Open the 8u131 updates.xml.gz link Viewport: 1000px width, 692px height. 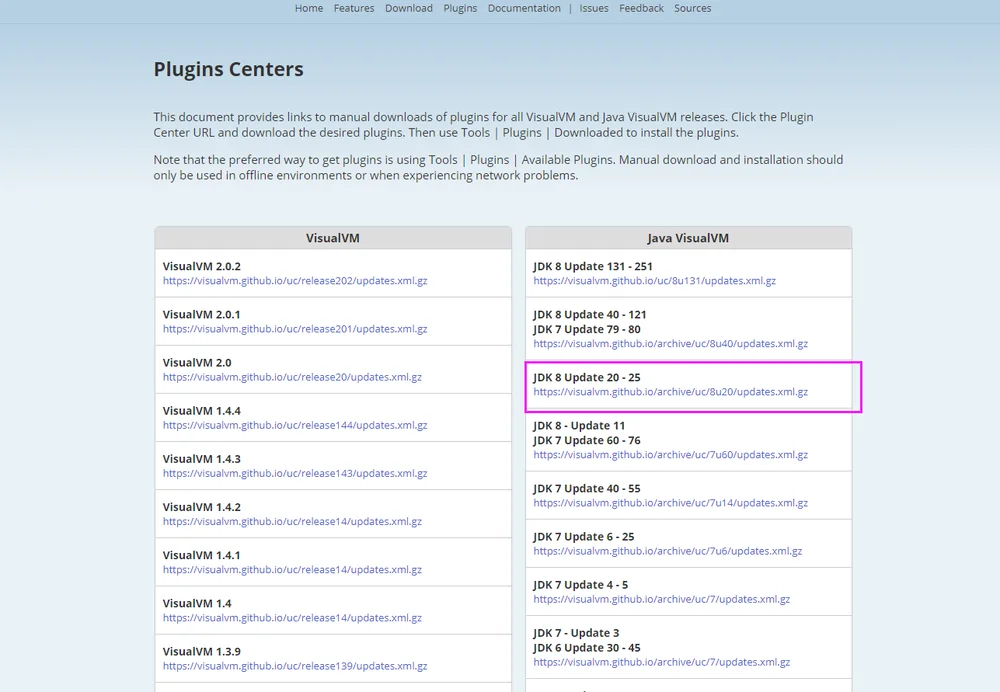point(654,281)
